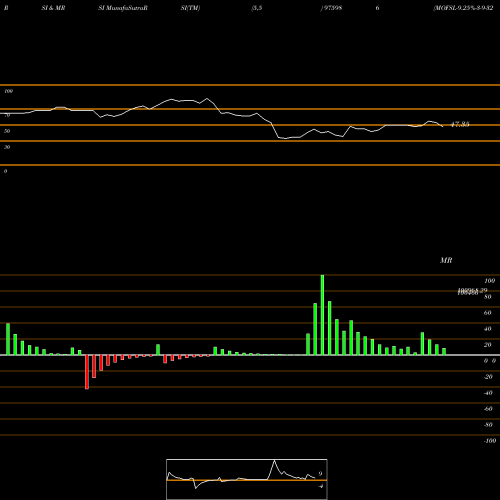Click the '9' label in the mini chart
The height and width of the screenshot is (500, 500).
pyautogui.click(x=320, y=474)
